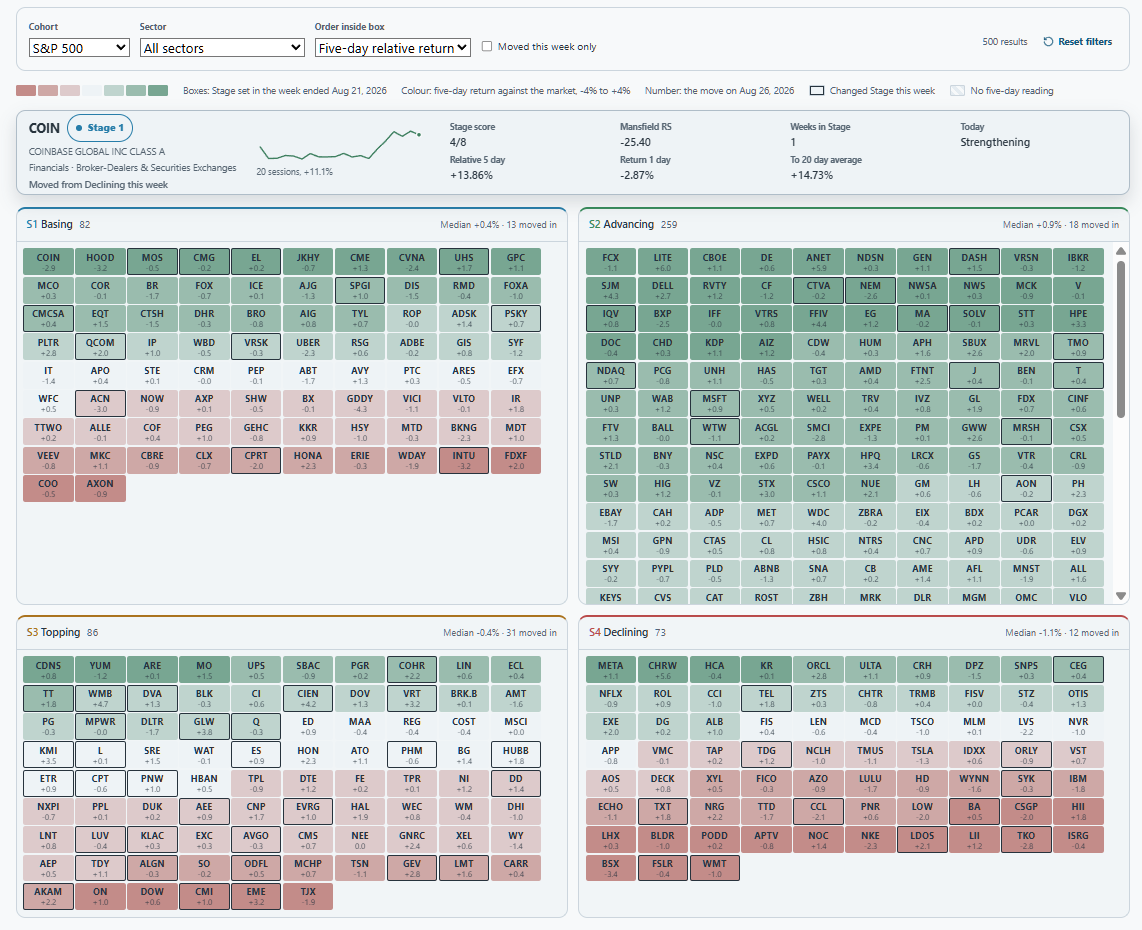Click the Reset filters circular arrow icon
This screenshot has height=930, width=1142.
point(1048,42)
